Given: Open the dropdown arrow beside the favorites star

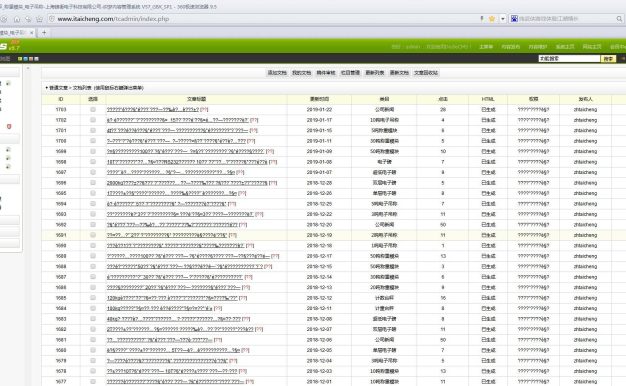Looking at the screenshot, I should 503,19.
